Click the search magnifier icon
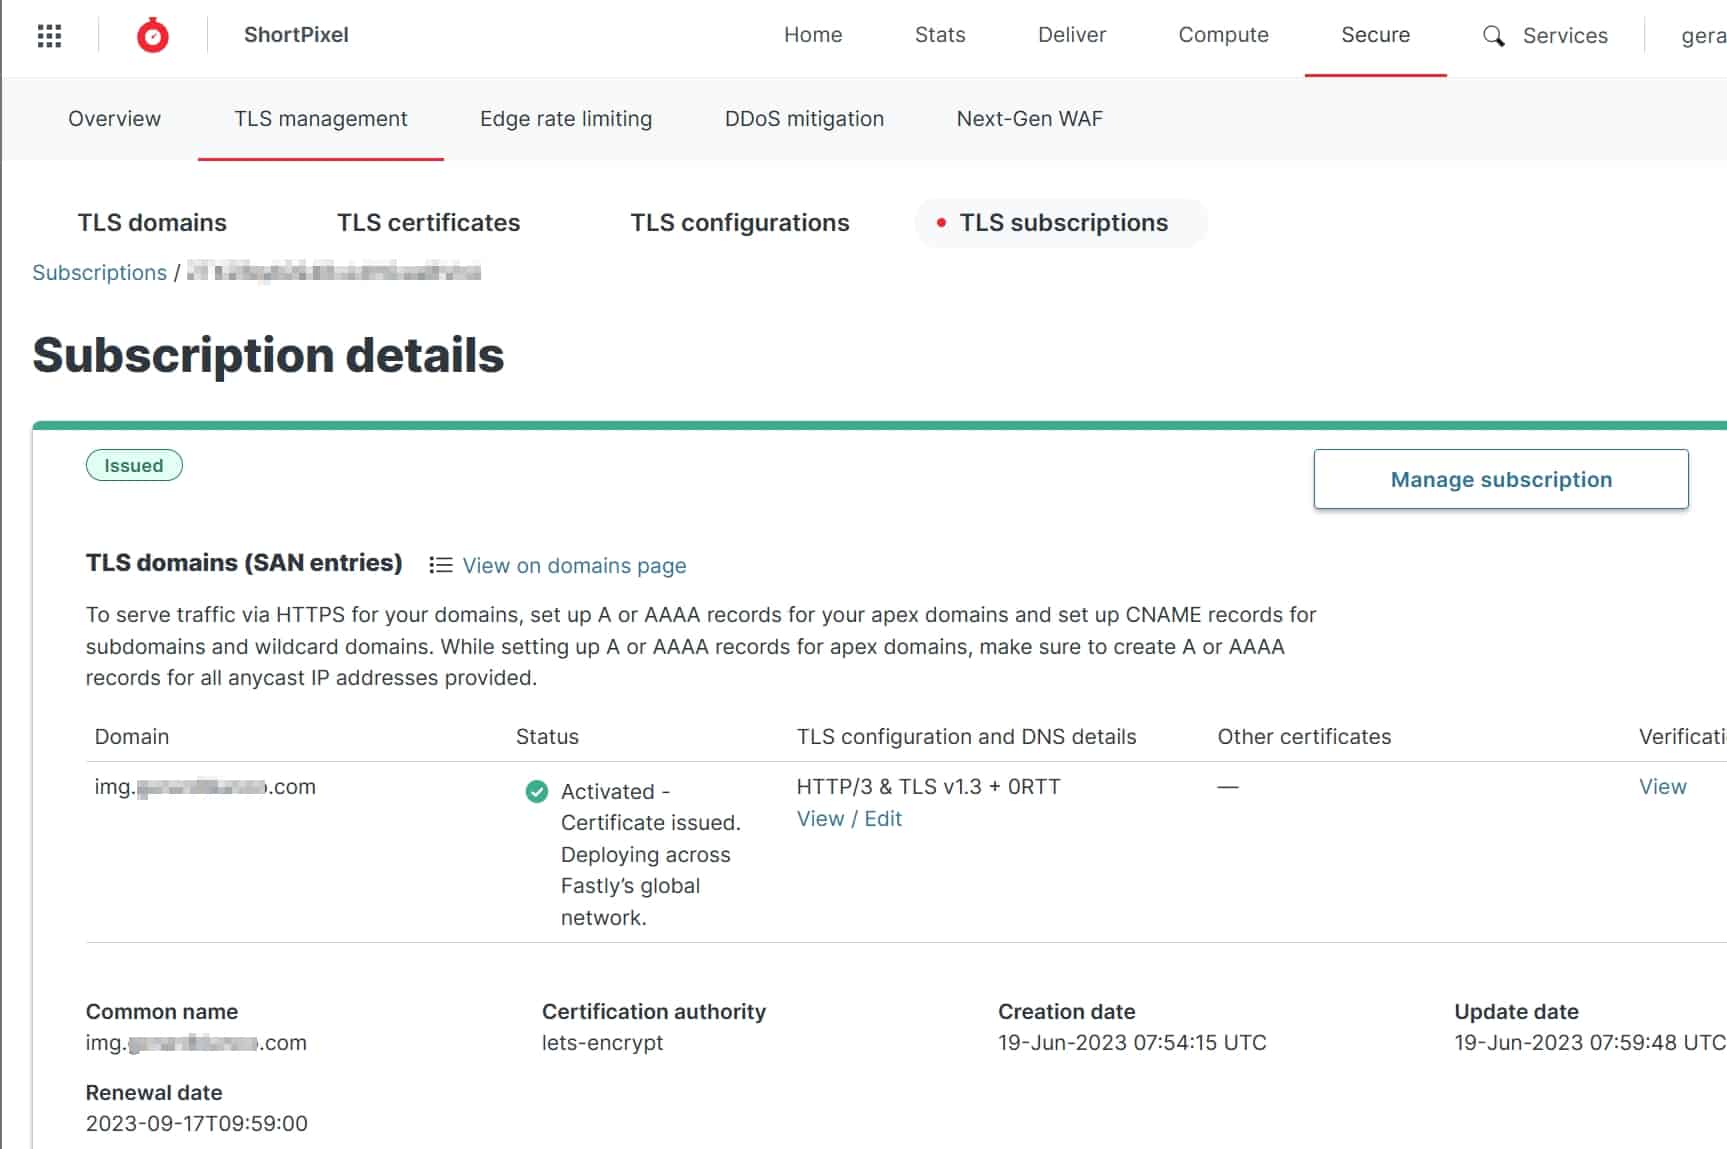 tap(1493, 36)
